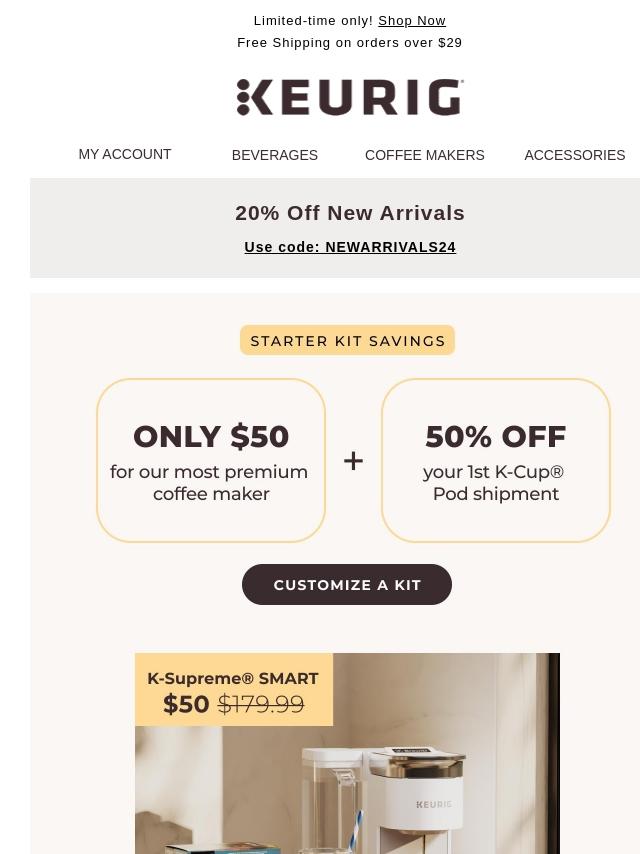This screenshot has height=854, width=640.
Task: Click the crossed-out $179.99 price
Action: (261, 704)
